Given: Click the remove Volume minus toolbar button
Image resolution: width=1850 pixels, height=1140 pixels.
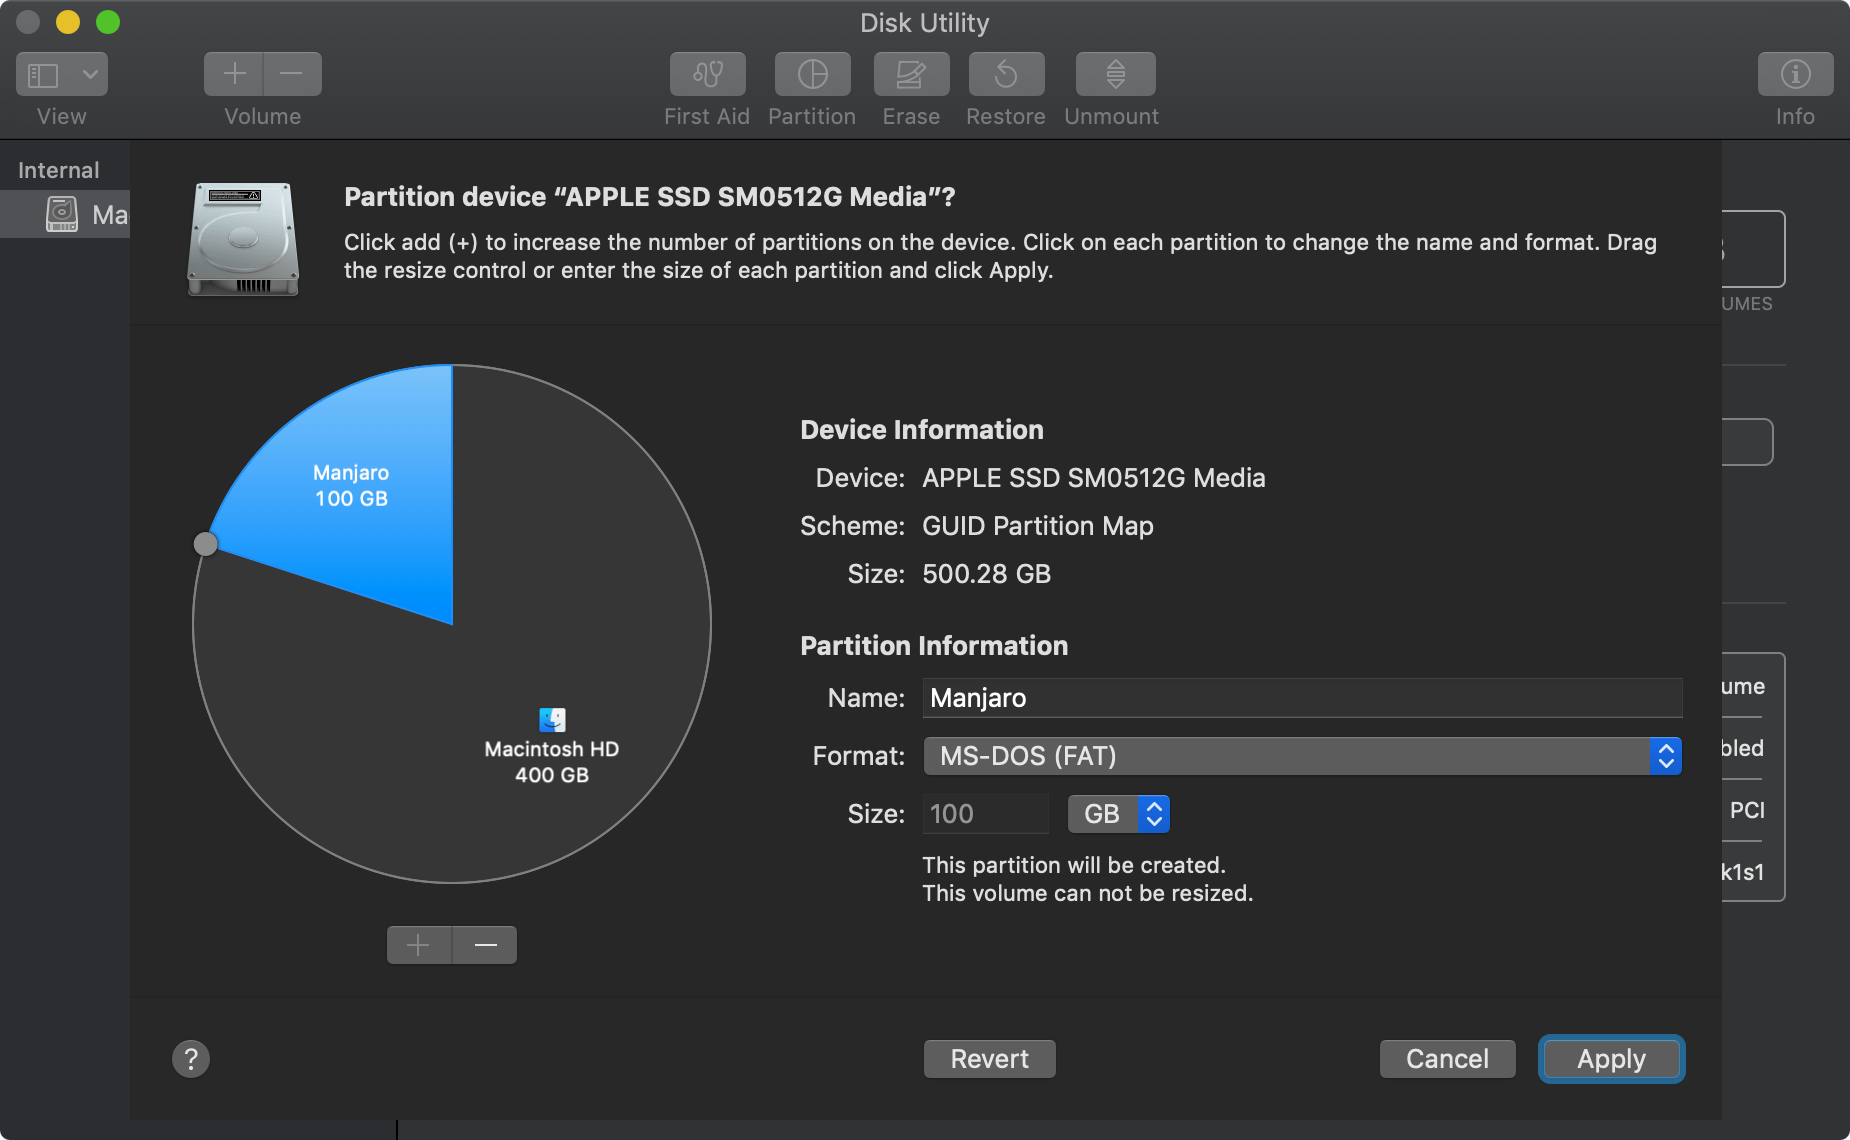Looking at the screenshot, I should [292, 74].
